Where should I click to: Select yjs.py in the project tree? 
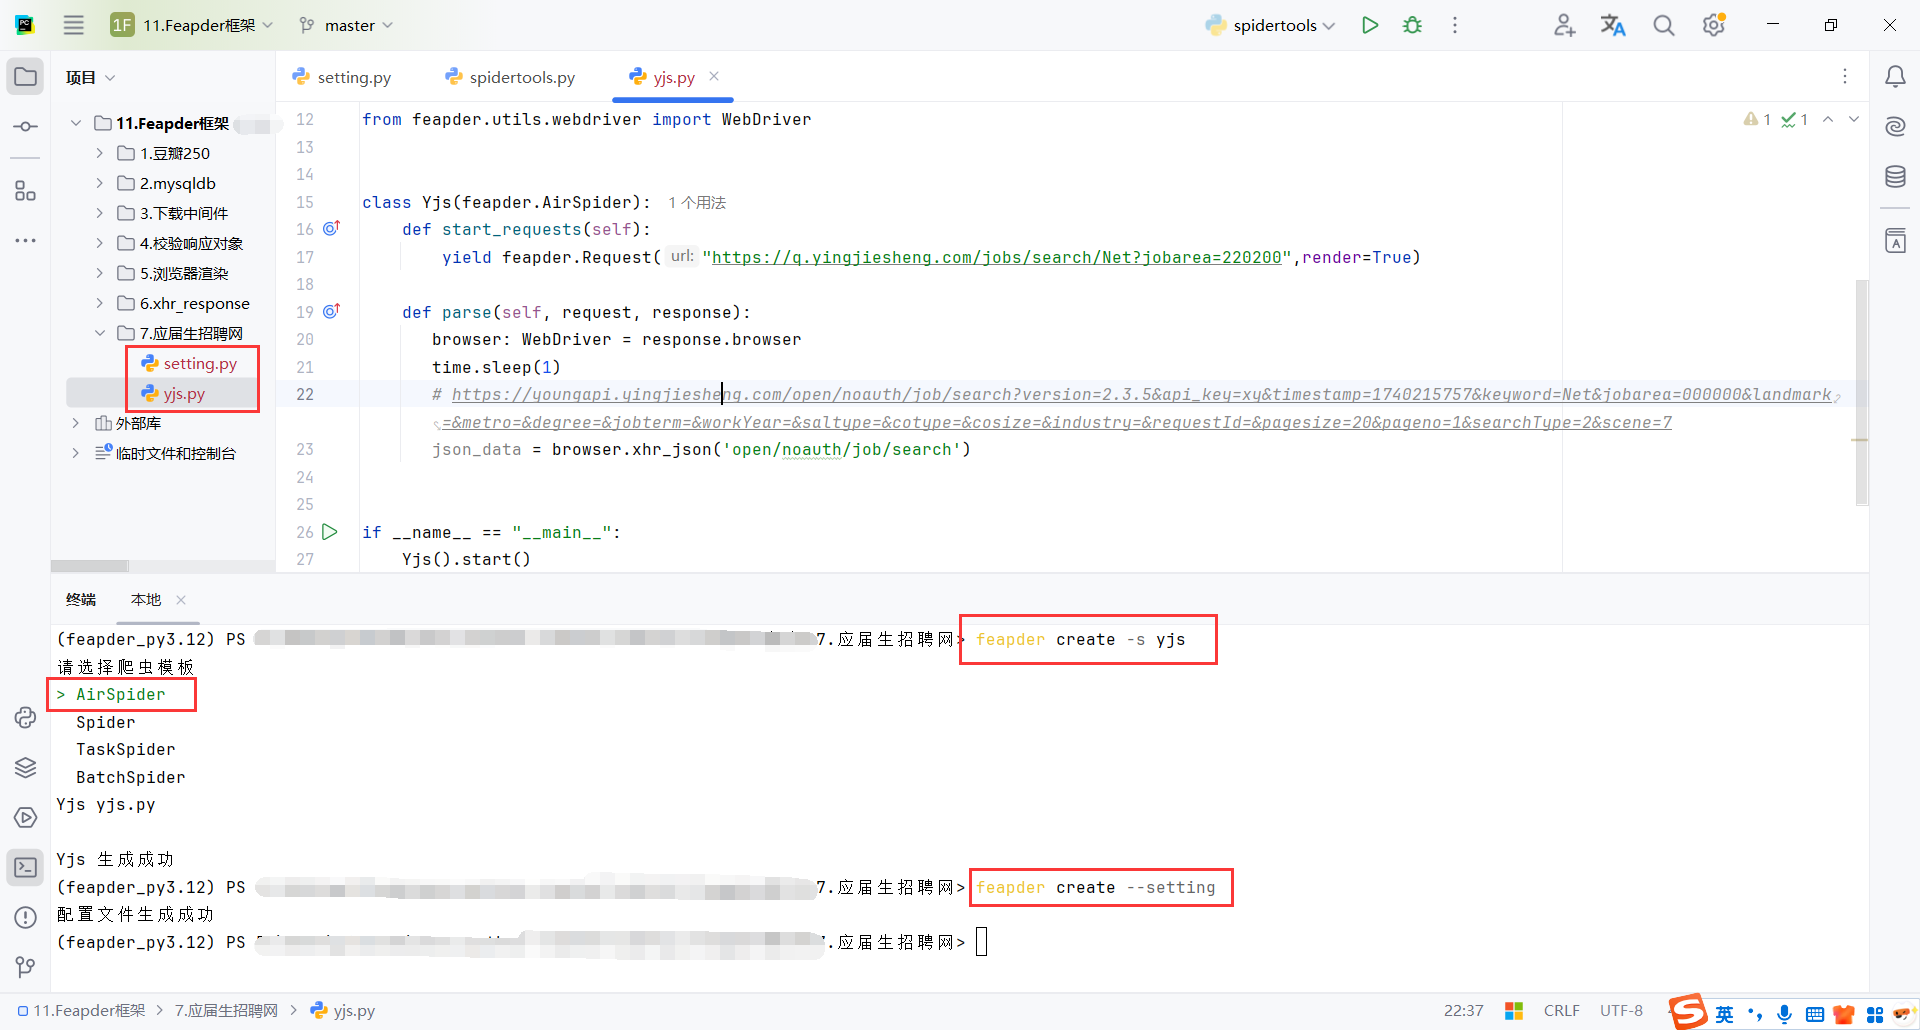click(x=182, y=393)
